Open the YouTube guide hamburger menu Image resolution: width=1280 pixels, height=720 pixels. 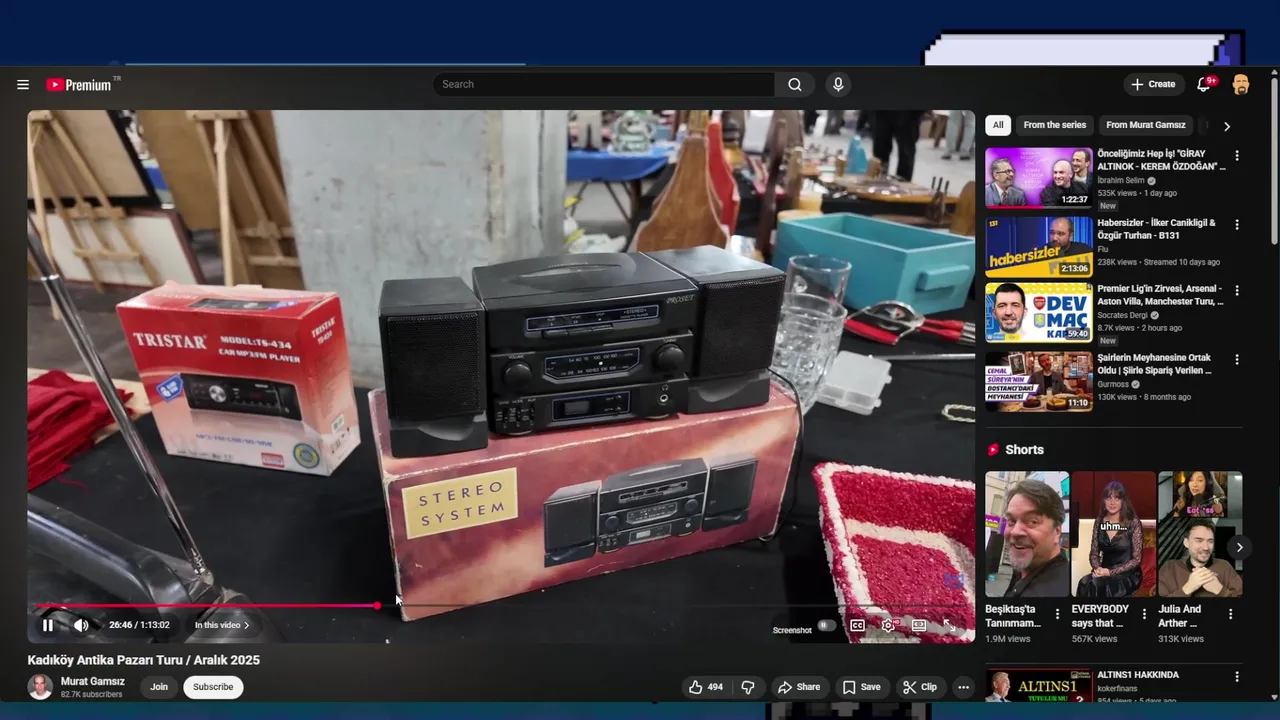[x=23, y=85]
